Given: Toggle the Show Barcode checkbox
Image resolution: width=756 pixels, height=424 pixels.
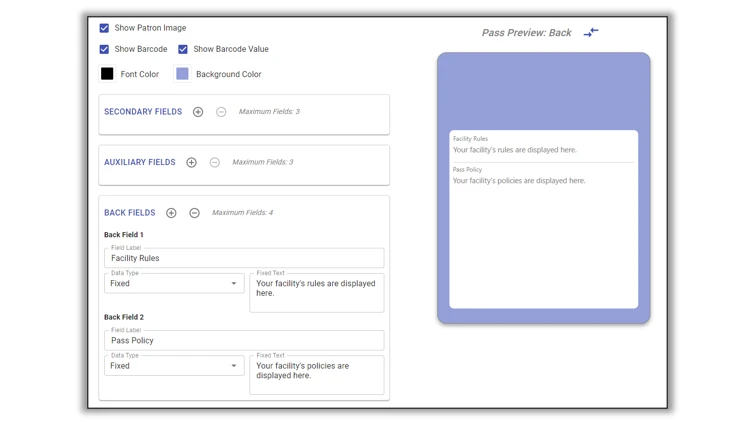Looking at the screenshot, I should pos(104,49).
